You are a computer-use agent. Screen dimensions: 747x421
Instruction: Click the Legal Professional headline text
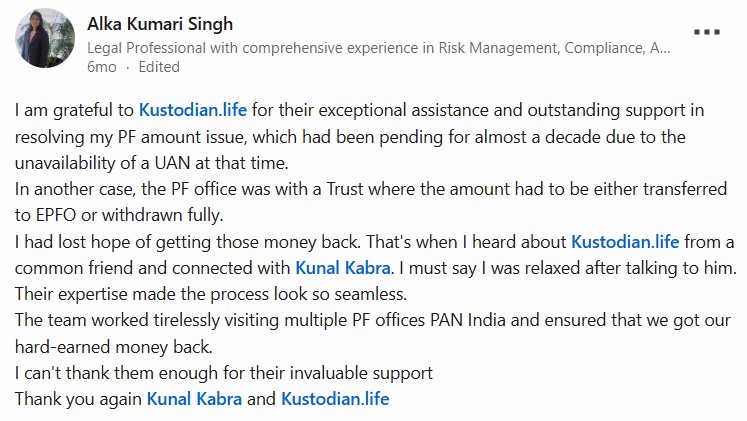(x=378, y=47)
